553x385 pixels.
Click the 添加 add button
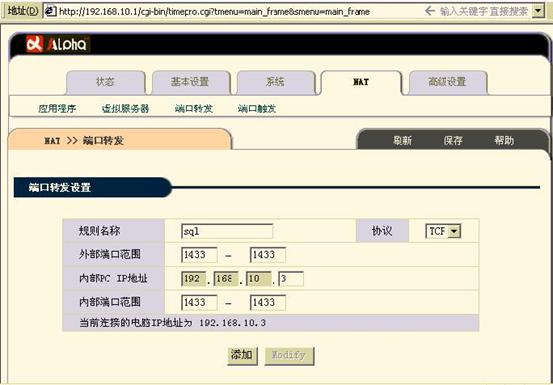242,355
